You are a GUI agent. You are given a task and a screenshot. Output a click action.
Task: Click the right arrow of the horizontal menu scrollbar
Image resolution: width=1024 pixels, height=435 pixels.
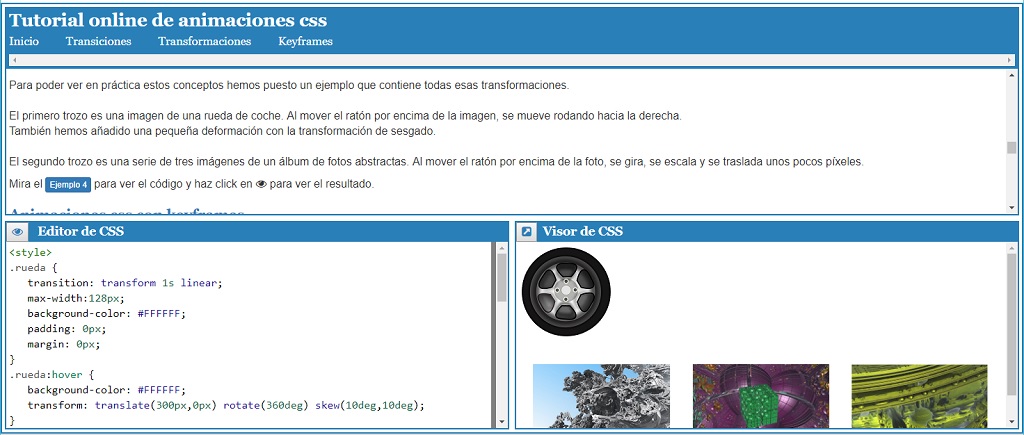[1010, 60]
